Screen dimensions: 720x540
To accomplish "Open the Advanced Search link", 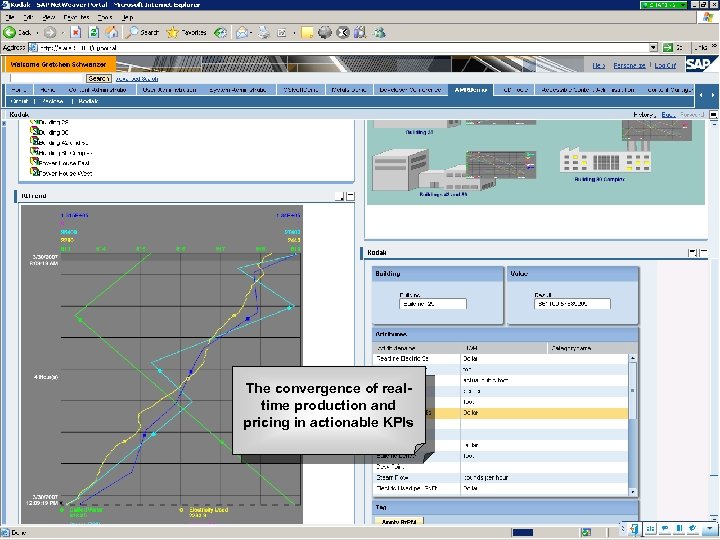I will click(136, 79).
